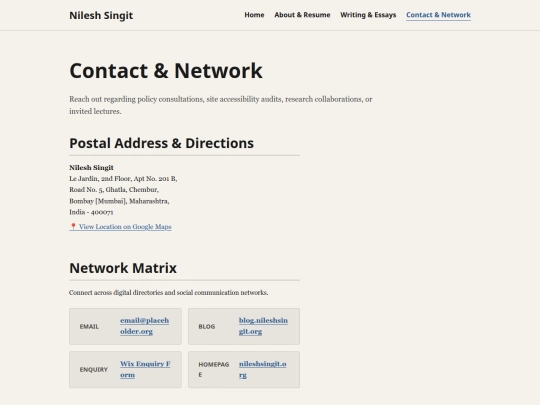Screen dimensions: 540x405
Task: Open the Wix Enquiry Form link
Action: coord(145,369)
